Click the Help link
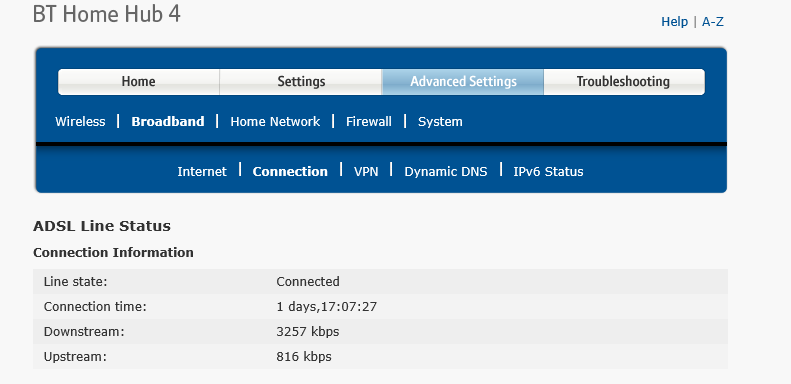 674,22
